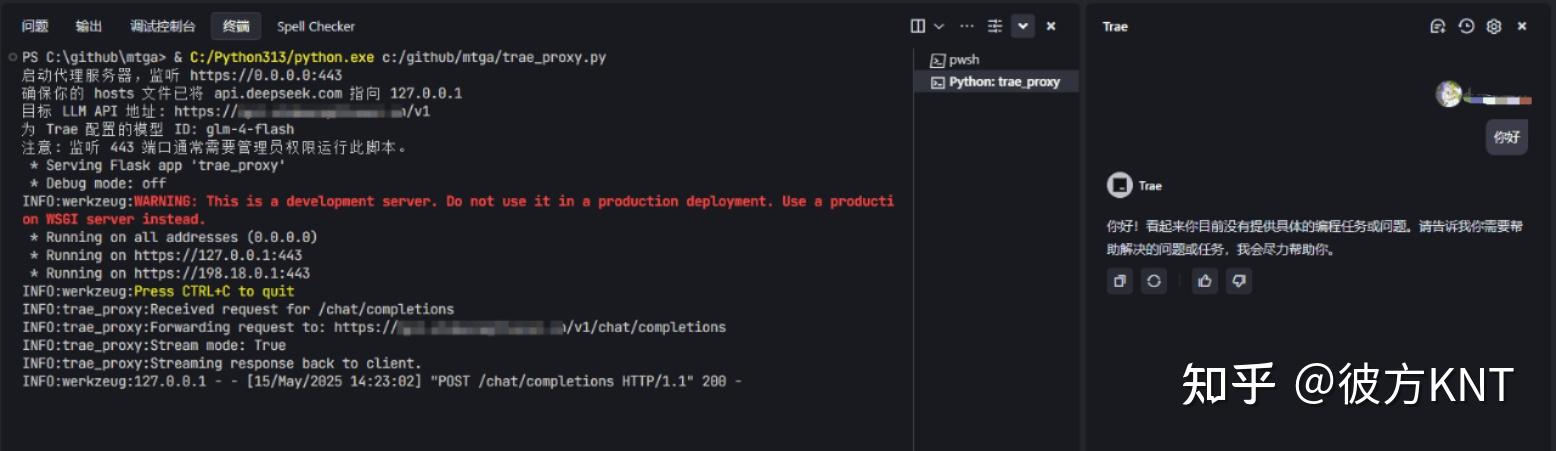Switch to the 输出 tab

tap(89, 26)
